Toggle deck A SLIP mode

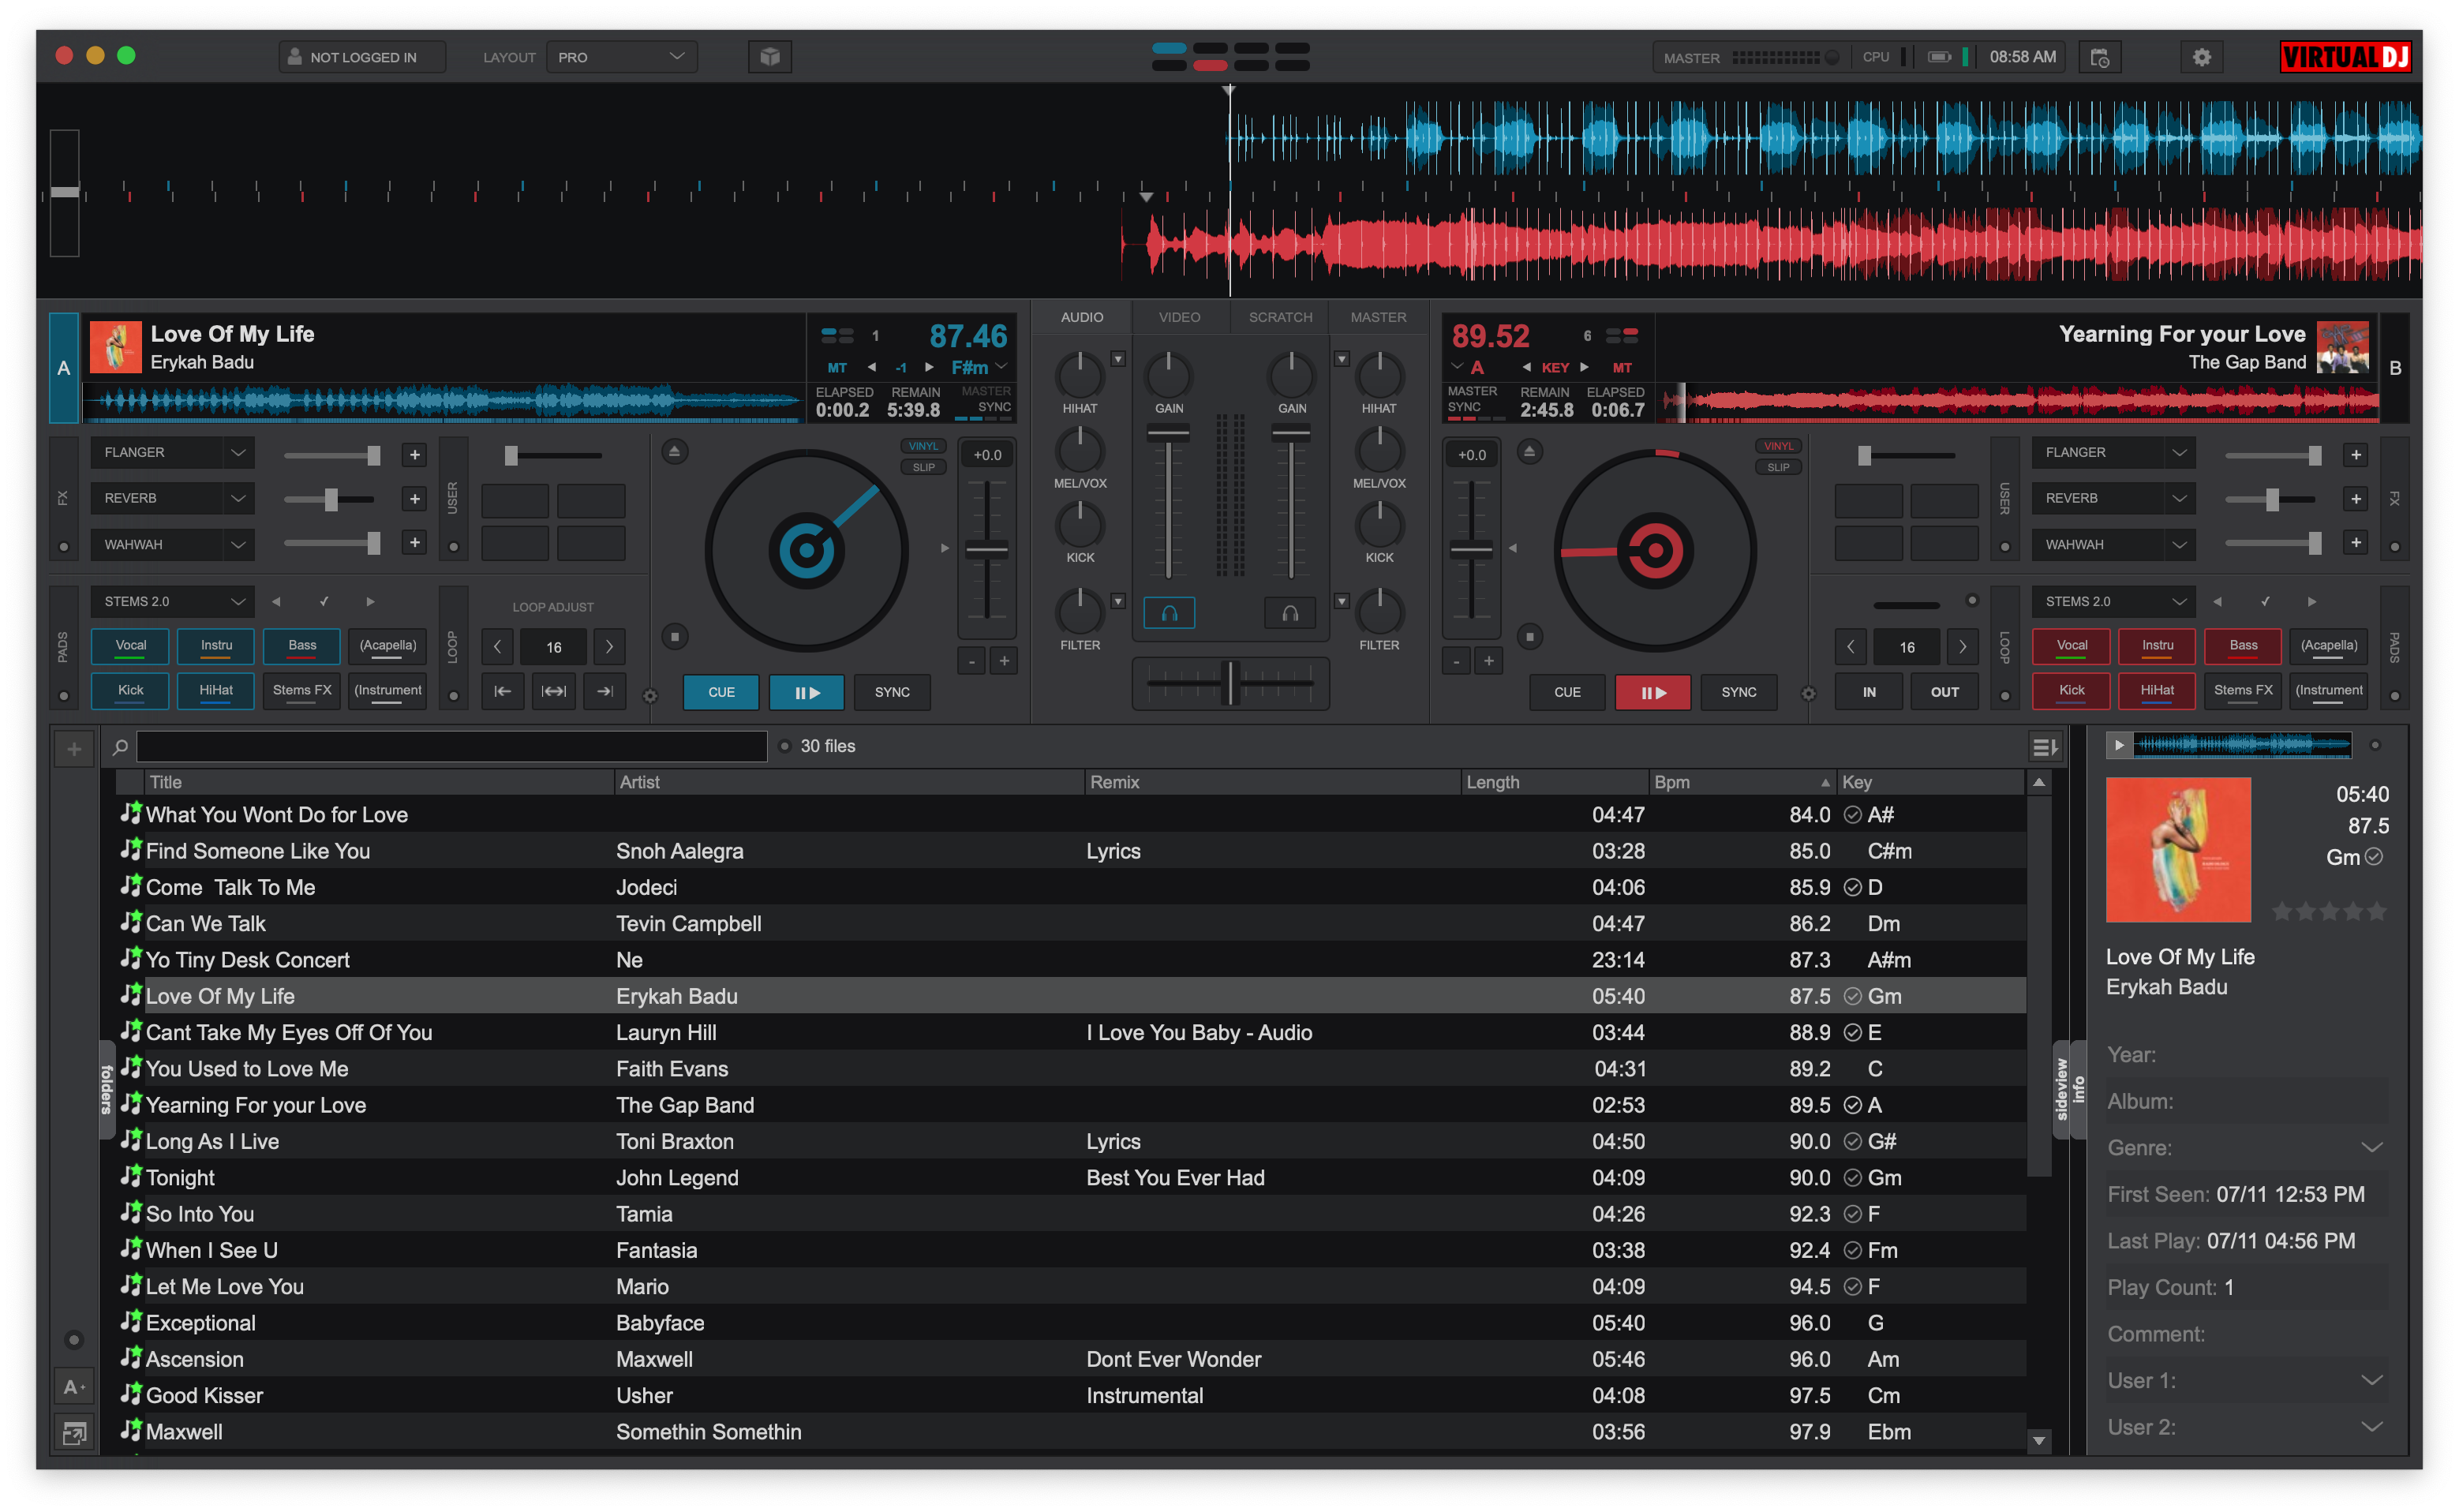click(923, 467)
